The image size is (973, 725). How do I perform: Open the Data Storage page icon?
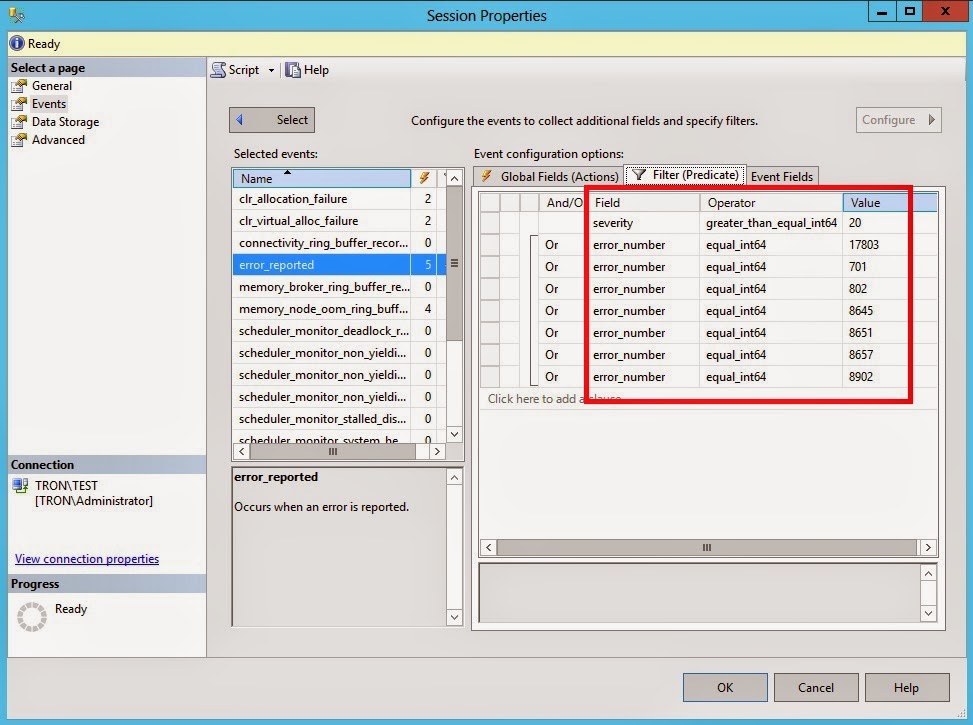tap(19, 122)
